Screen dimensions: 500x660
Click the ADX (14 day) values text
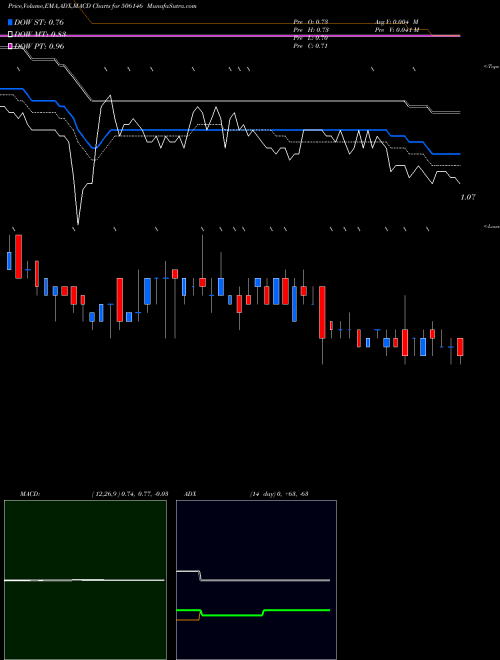279,494
